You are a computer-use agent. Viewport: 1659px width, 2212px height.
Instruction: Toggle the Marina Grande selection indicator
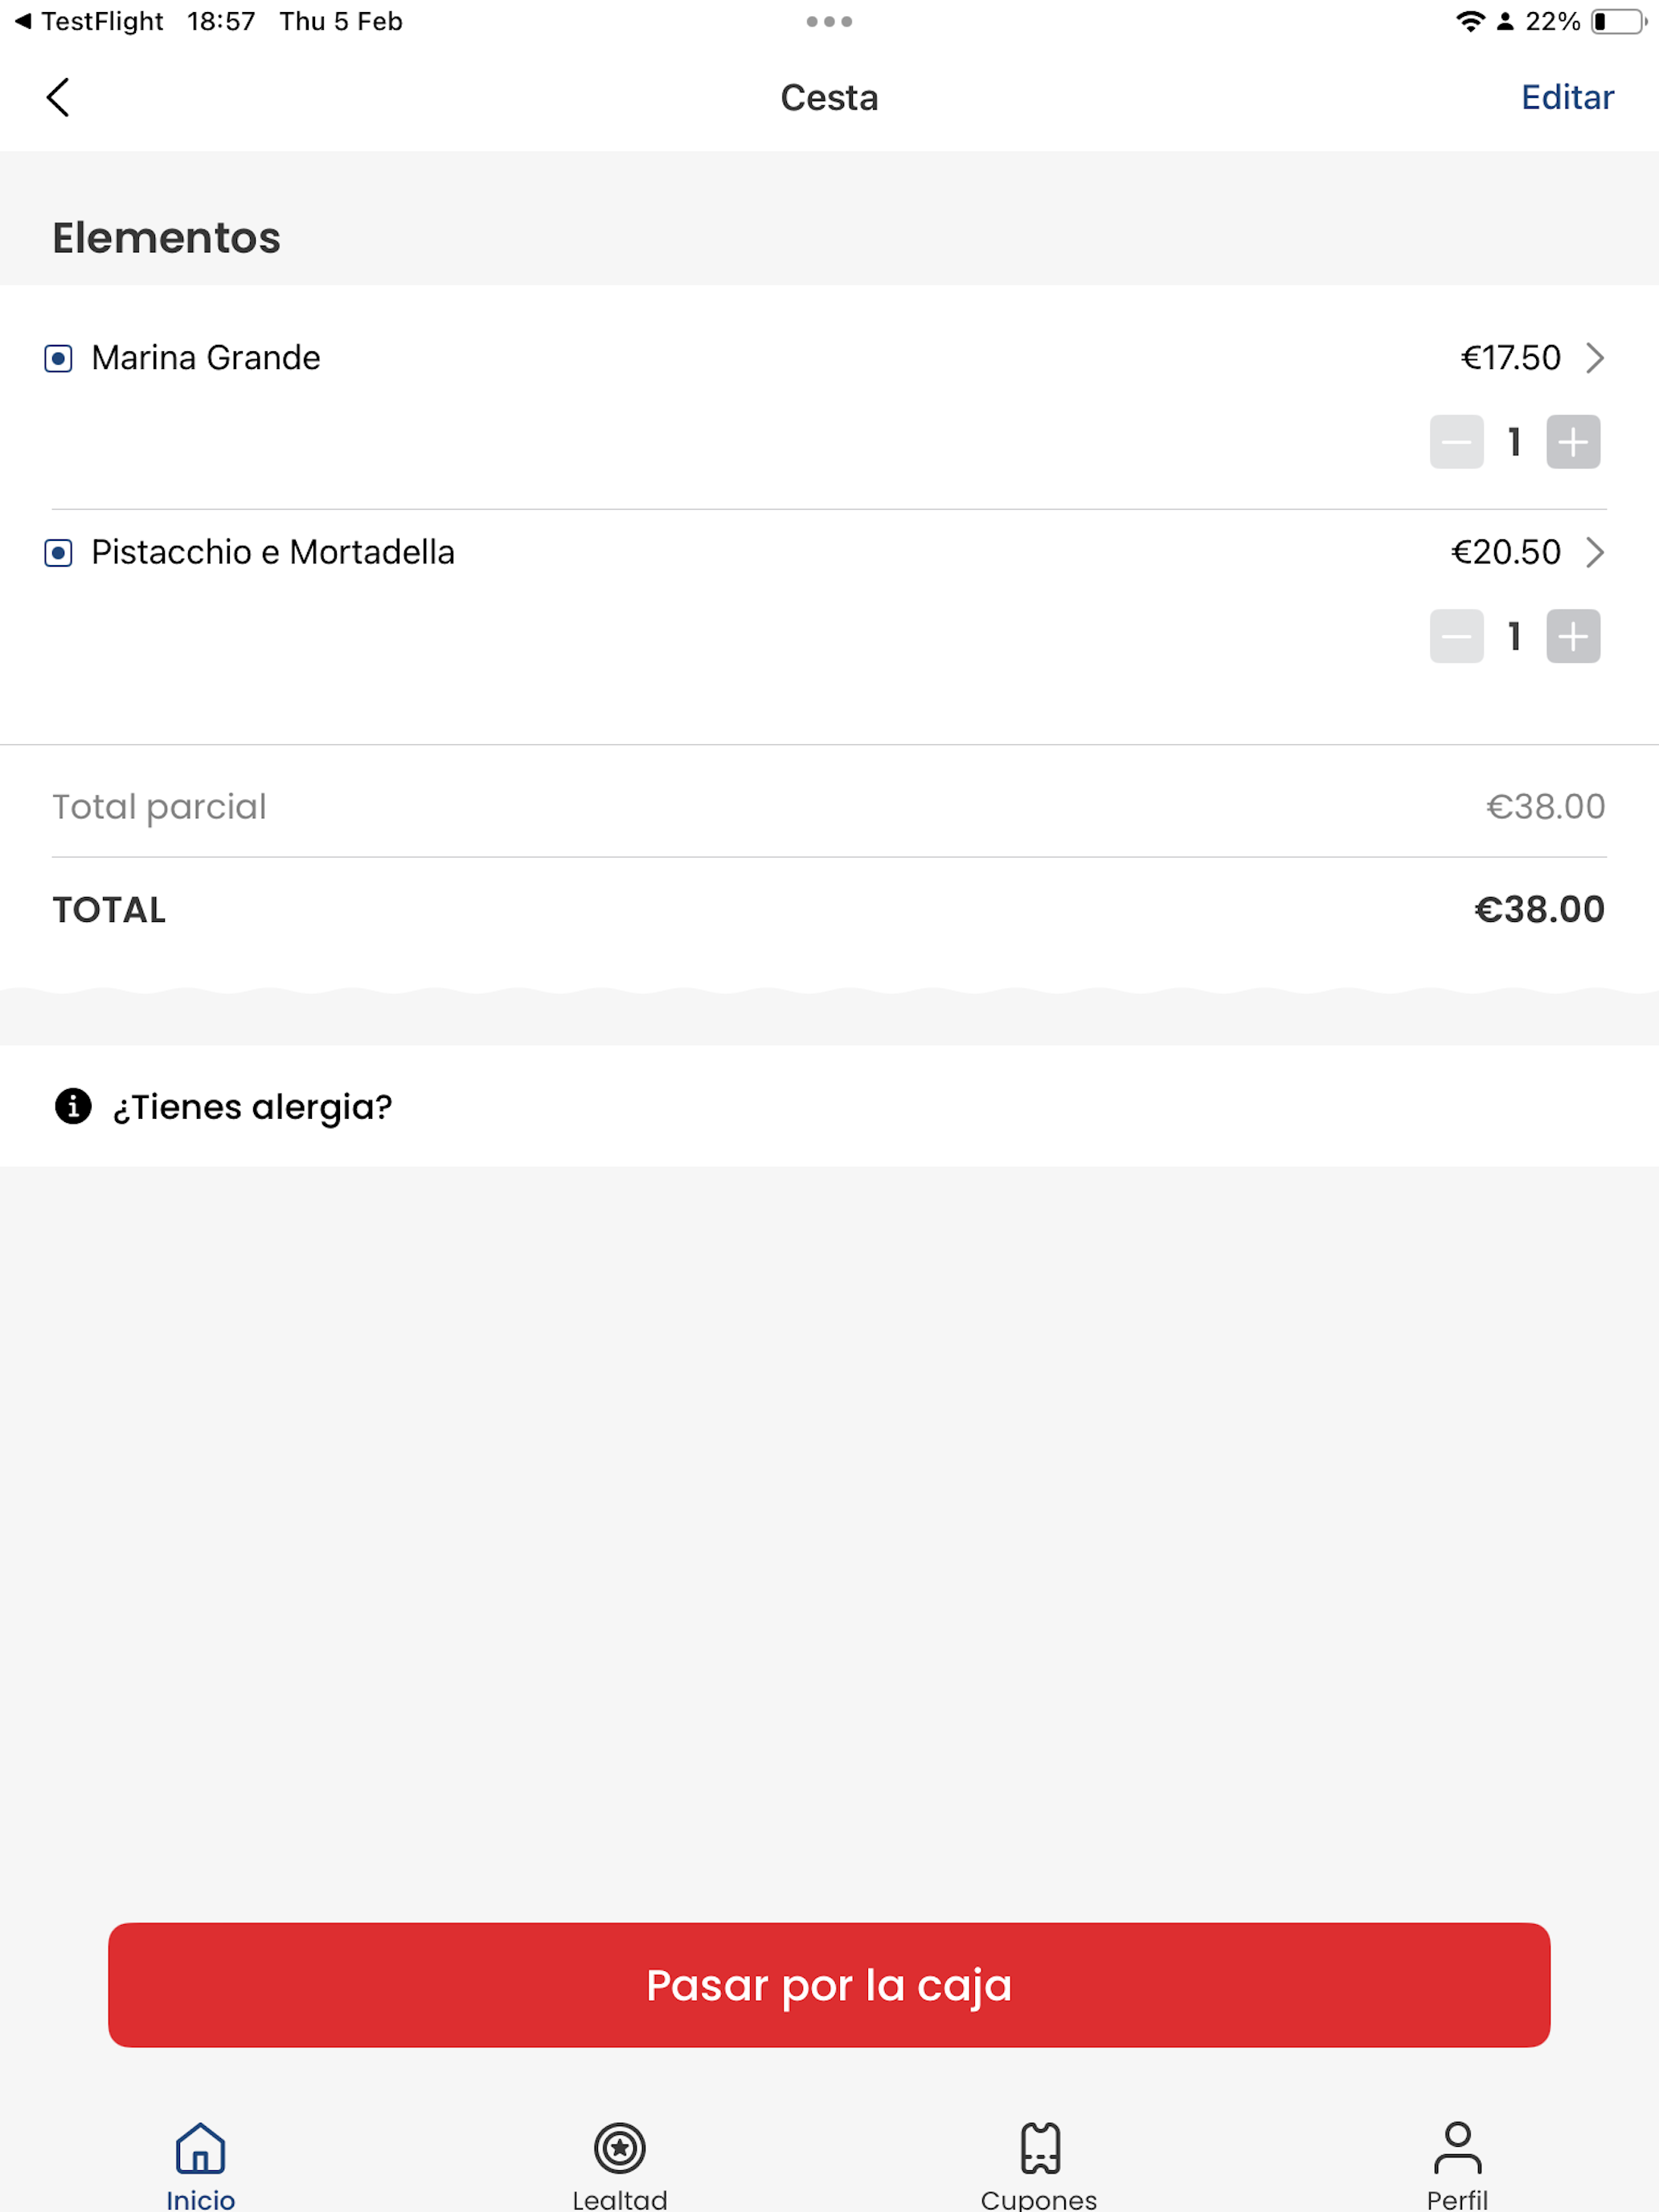[58, 358]
